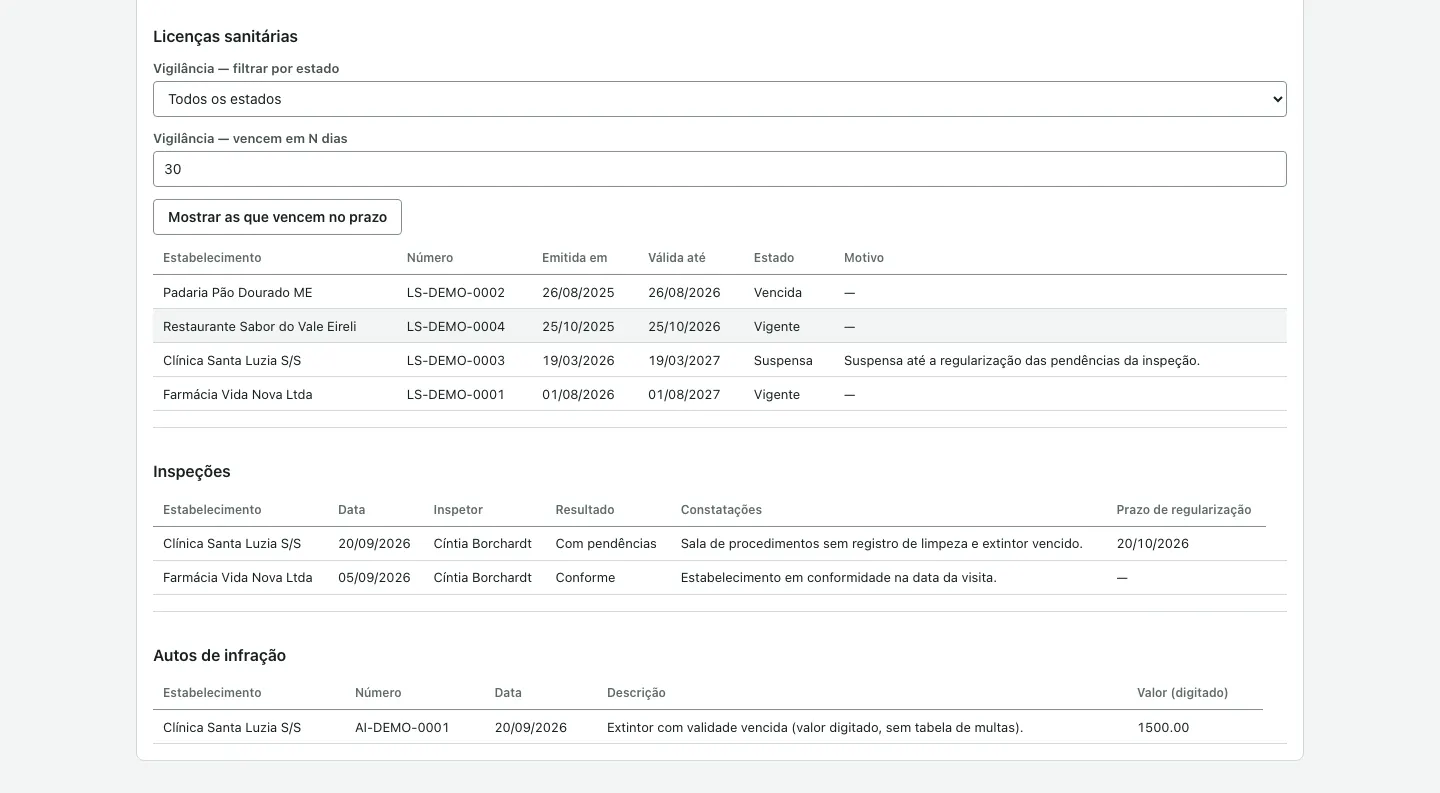The image size is (1440, 793).
Task: Click the 1500.00 infraction value cell
Action: [x=1163, y=728]
